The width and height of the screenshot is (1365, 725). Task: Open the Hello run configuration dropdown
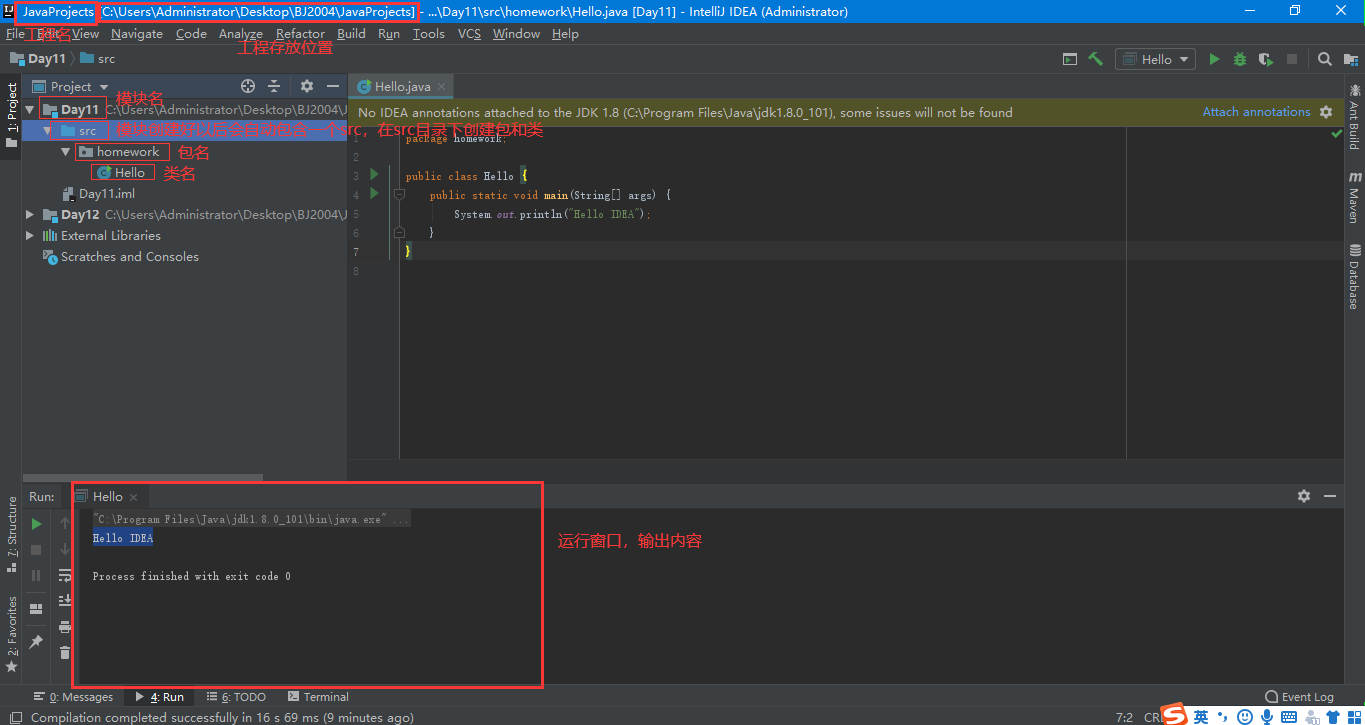click(x=1156, y=59)
